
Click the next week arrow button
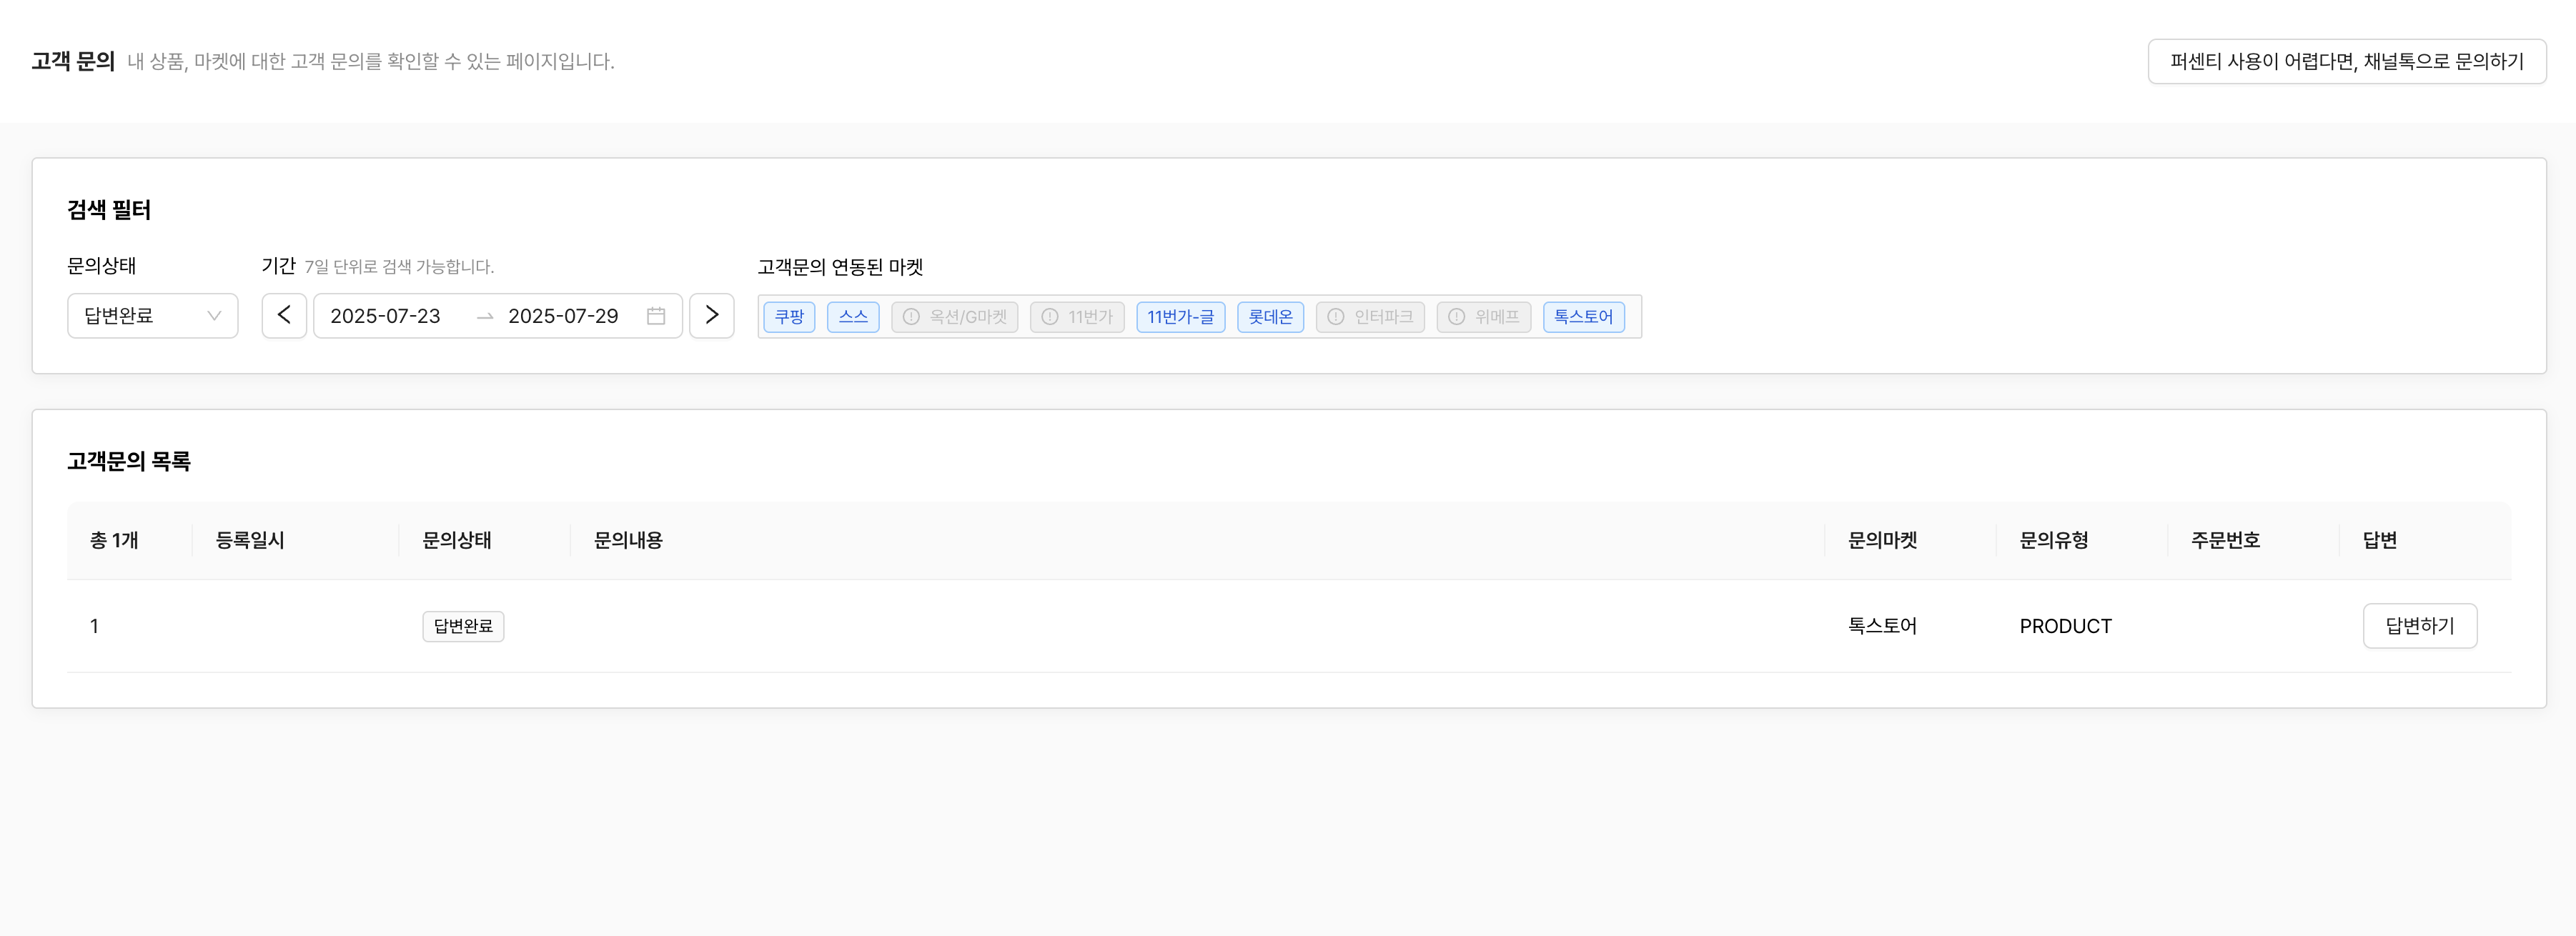pos(711,316)
